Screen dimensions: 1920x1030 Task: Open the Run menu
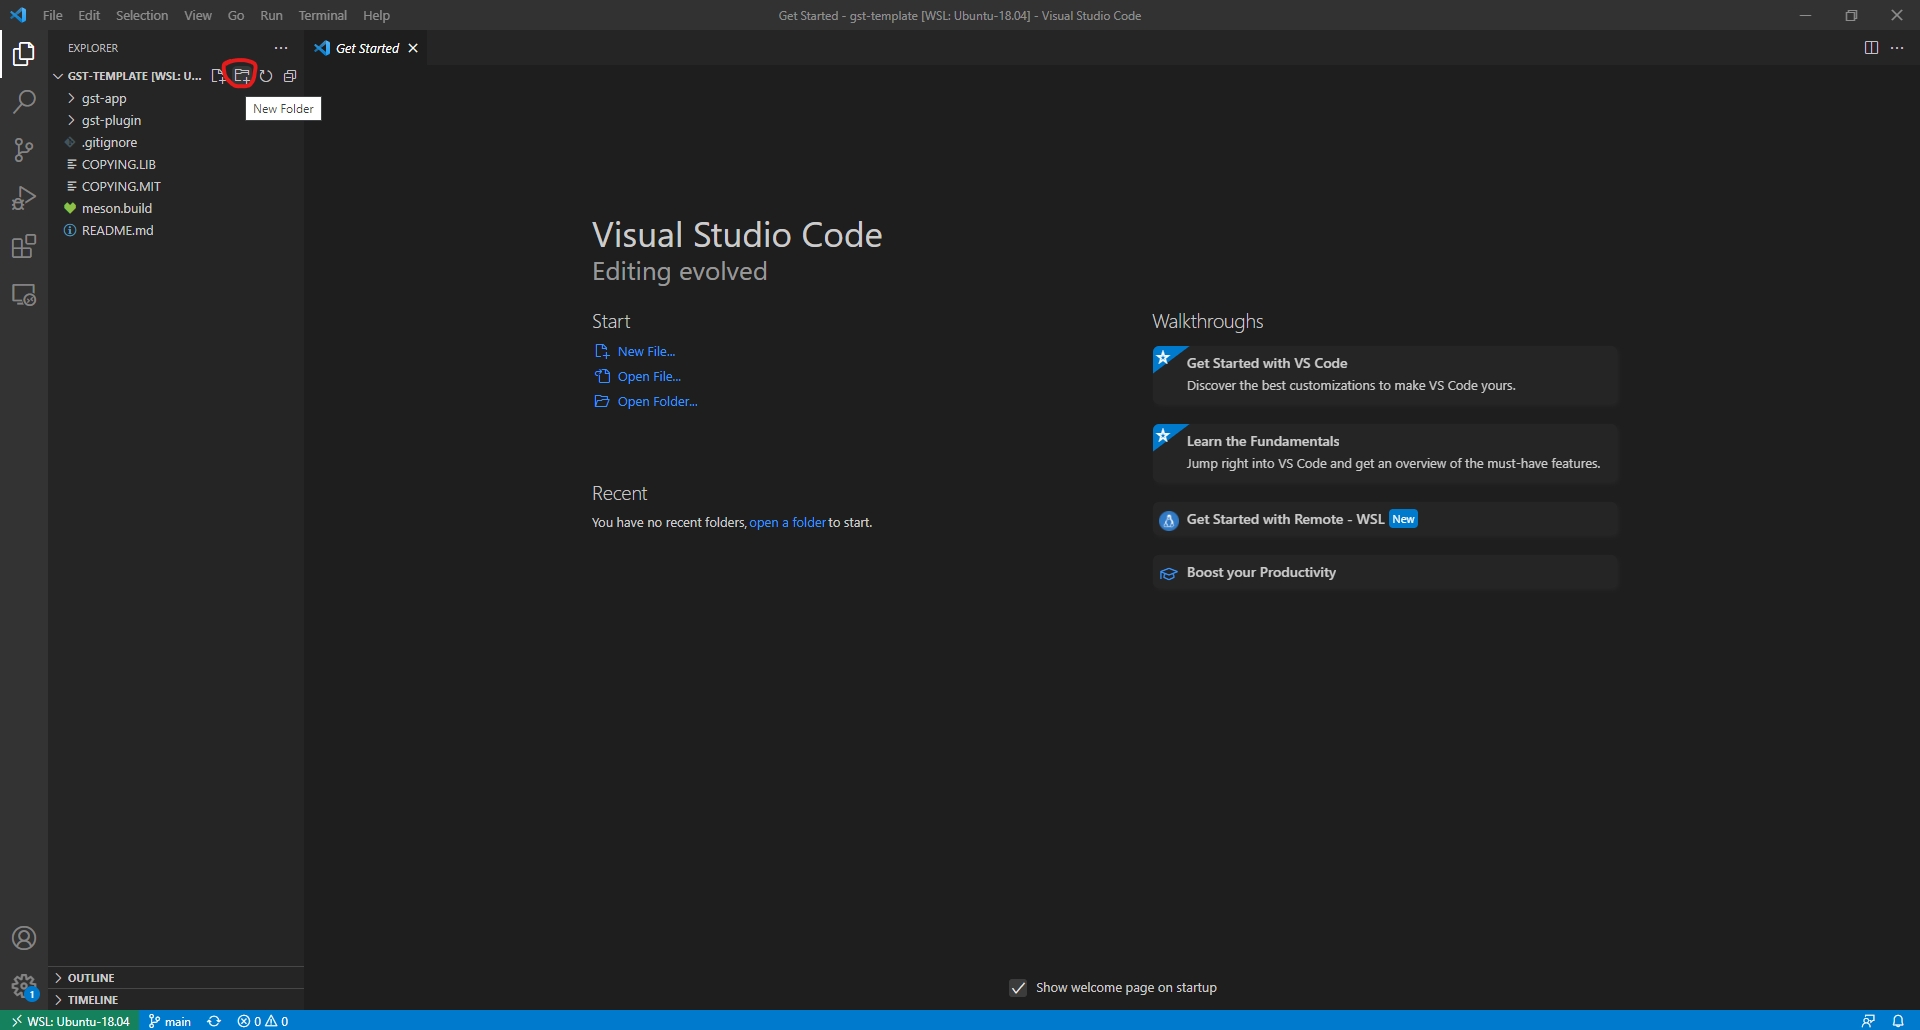click(x=271, y=15)
